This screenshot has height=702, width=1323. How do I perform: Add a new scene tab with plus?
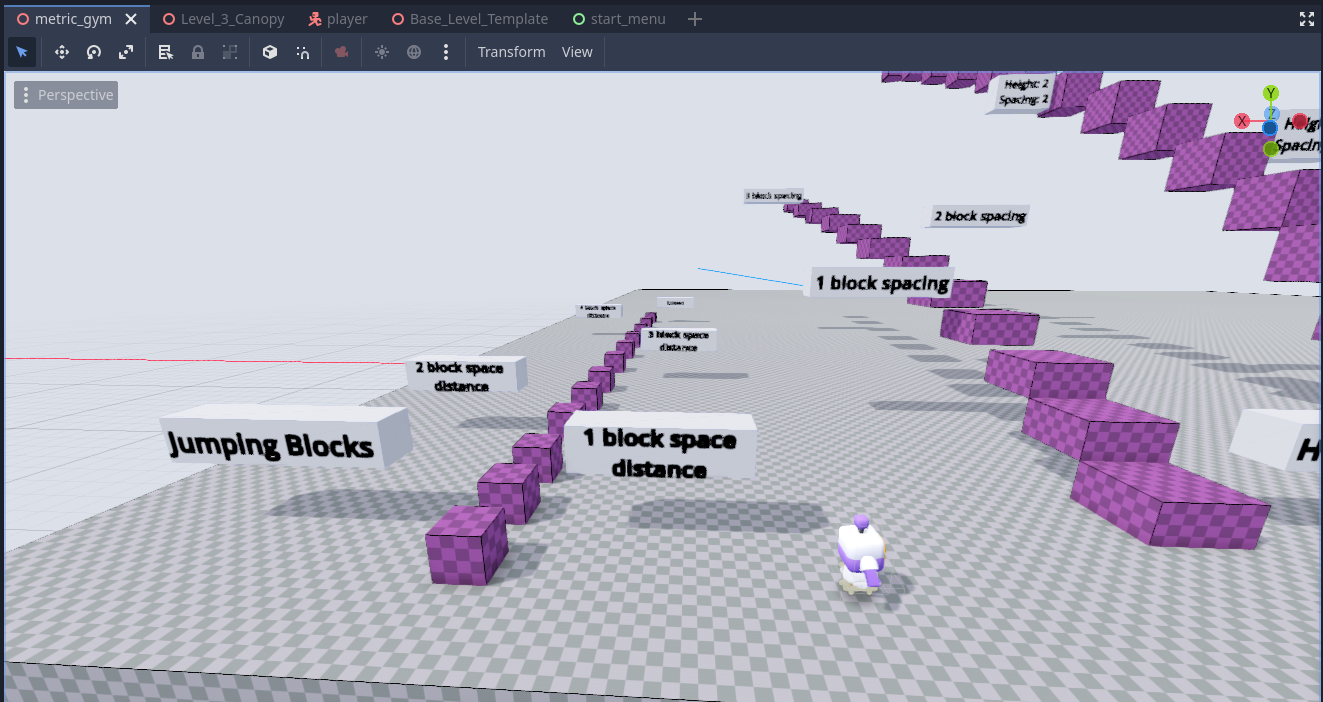pyautogui.click(x=696, y=19)
